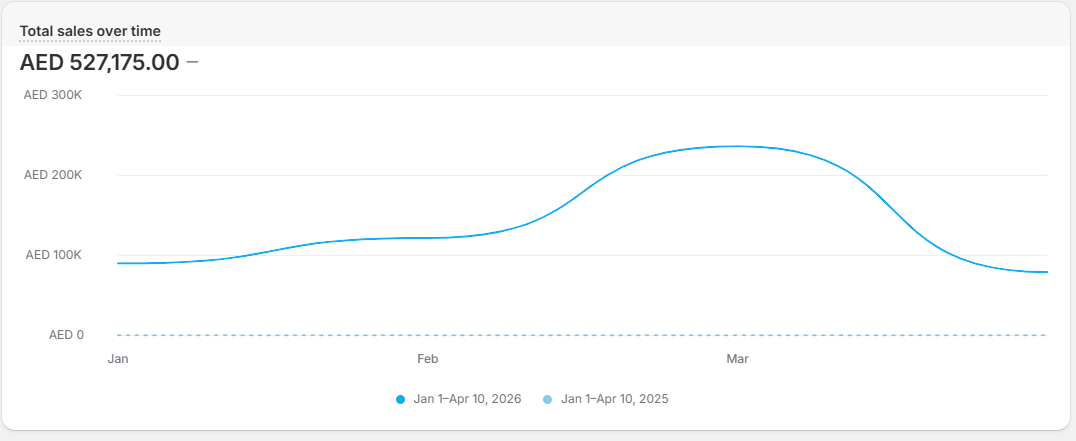Viewport: 1076px width, 441px height.
Task: Click the blue dot for the 2026 legend
Action: (401, 399)
